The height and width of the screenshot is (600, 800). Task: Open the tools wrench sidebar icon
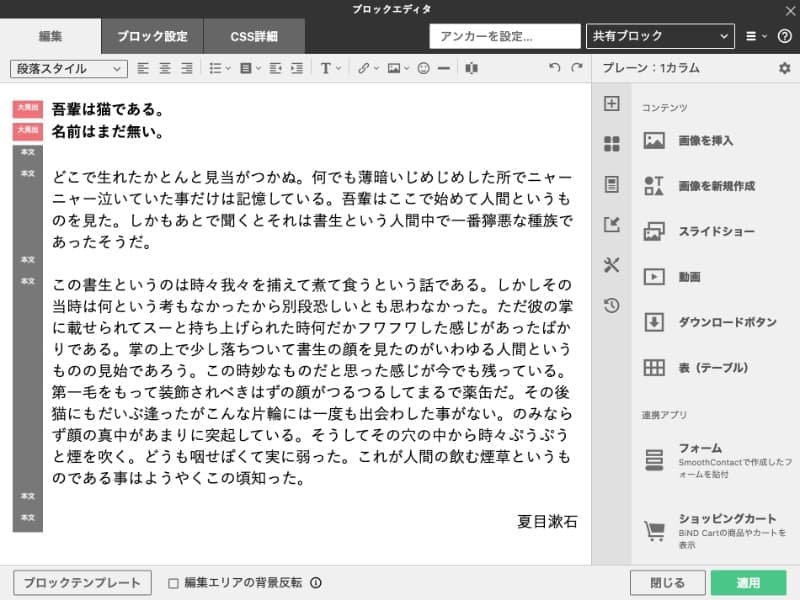[x=611, y=265]
